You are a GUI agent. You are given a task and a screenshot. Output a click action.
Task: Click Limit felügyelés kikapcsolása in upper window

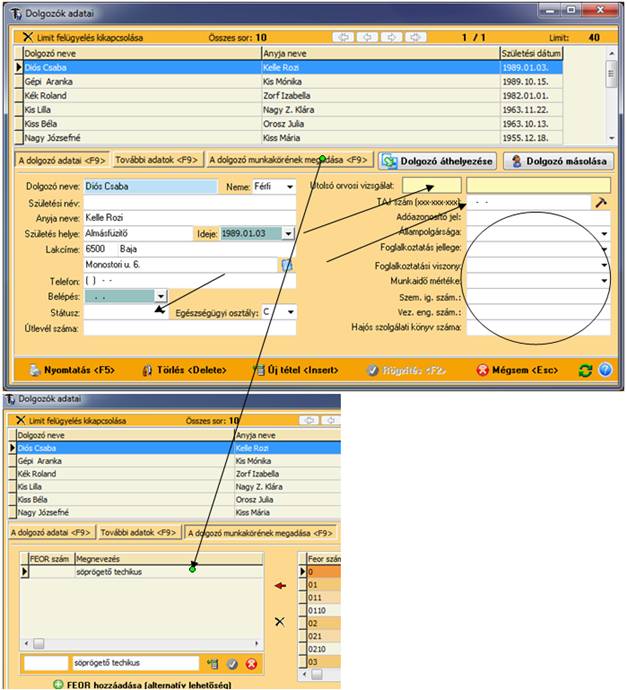click(x=84, y=37)
